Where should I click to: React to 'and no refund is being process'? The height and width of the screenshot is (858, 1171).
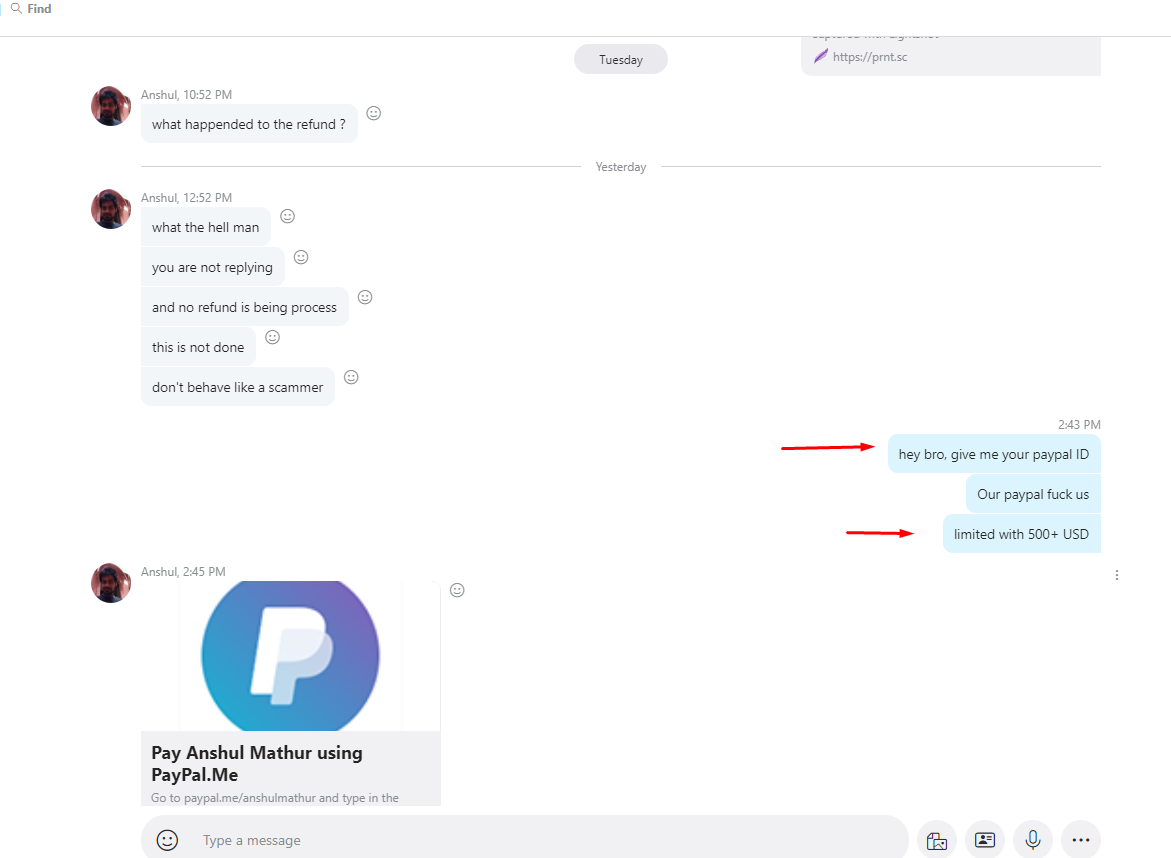(x=365, y=297)
